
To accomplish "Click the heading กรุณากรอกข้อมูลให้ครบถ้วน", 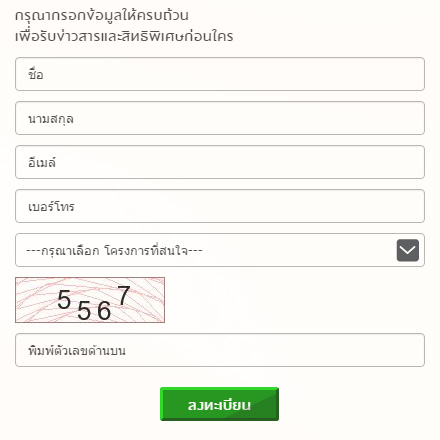I will coord(102,16).
